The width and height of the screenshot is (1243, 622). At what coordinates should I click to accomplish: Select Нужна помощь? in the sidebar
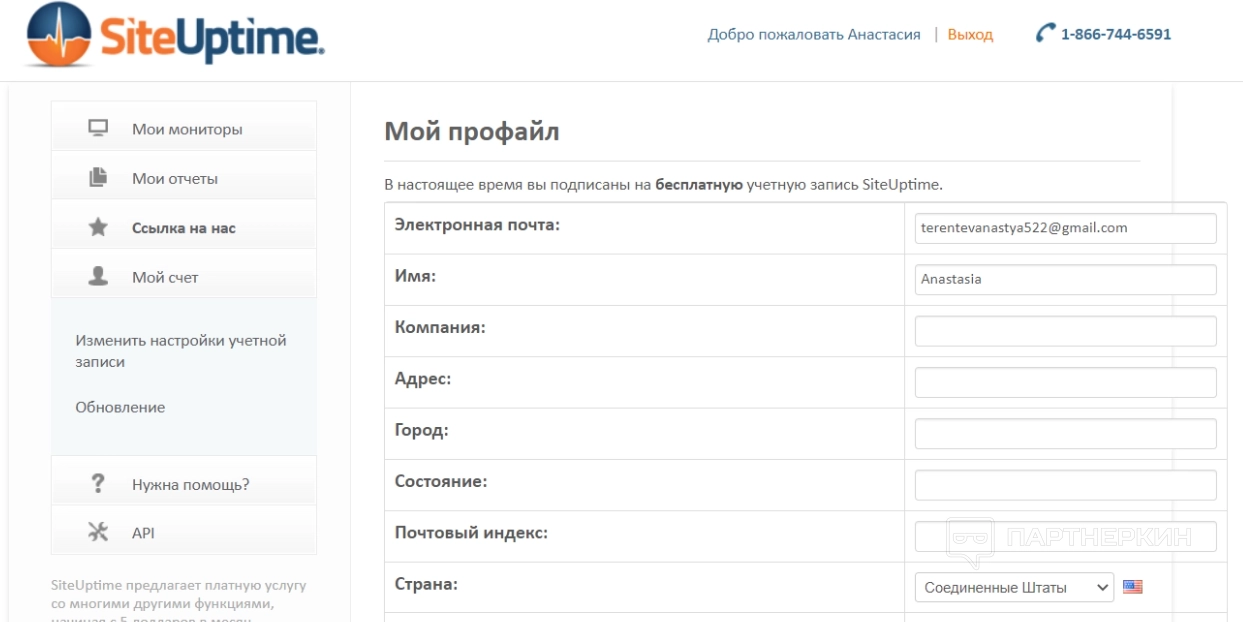190,485
